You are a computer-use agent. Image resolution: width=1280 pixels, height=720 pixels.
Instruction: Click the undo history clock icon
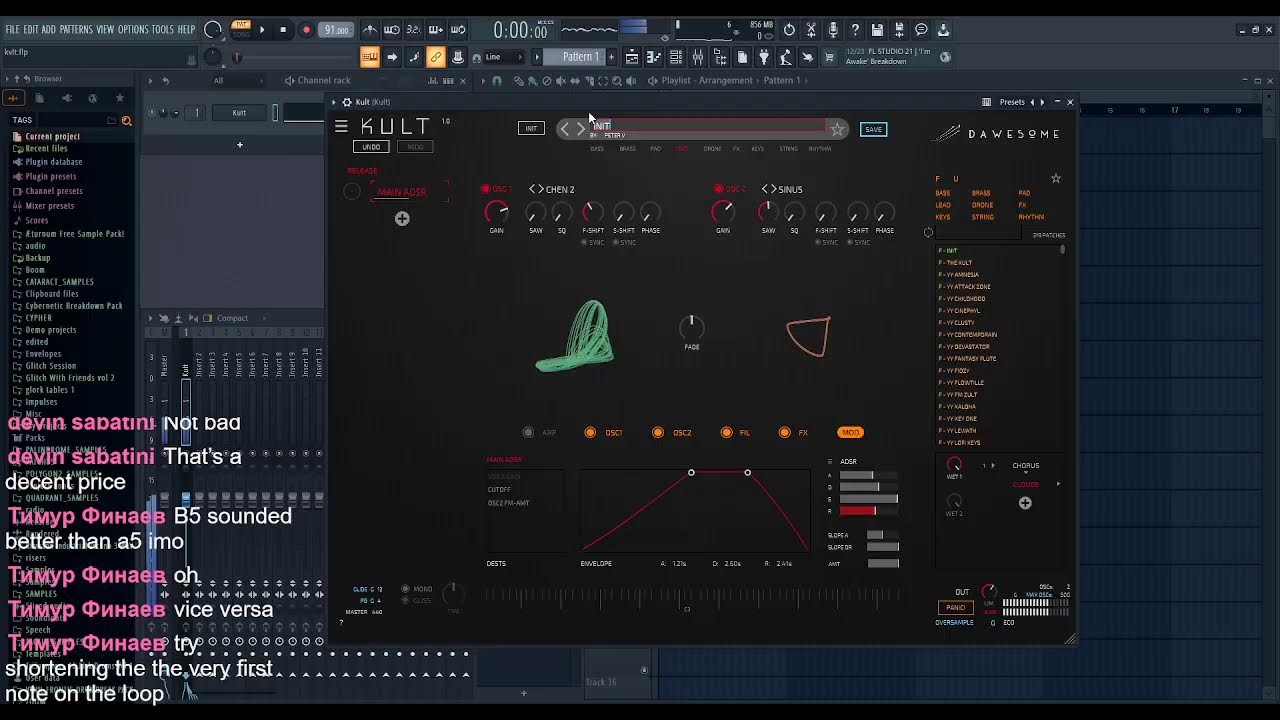tap(789, 30)
